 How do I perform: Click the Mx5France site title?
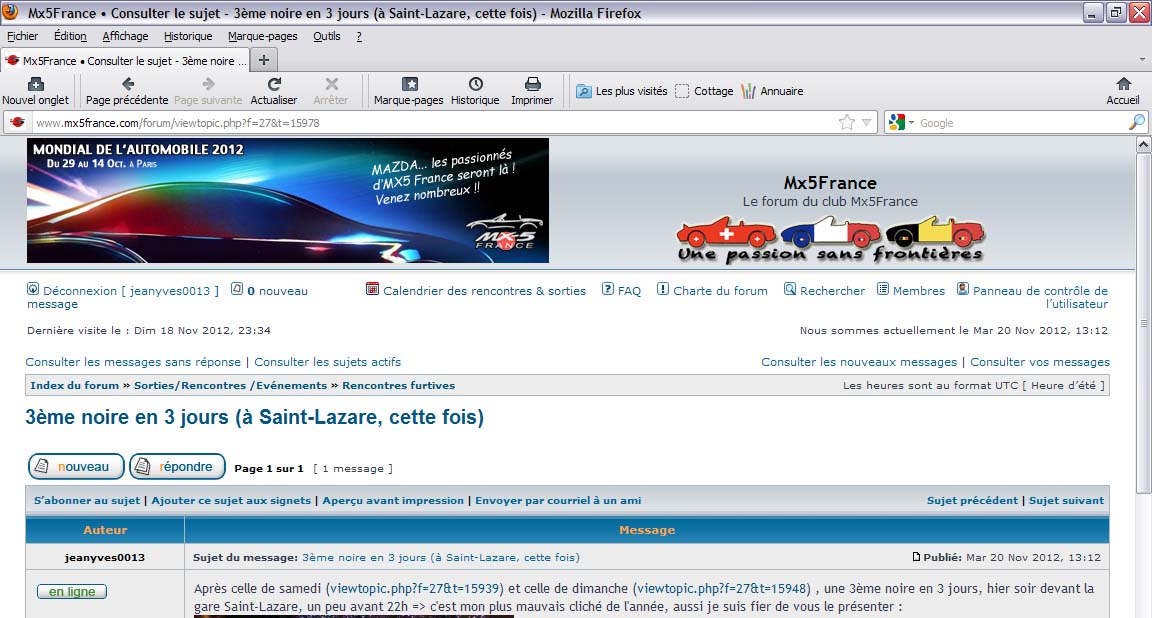click(x=830, y=183)
